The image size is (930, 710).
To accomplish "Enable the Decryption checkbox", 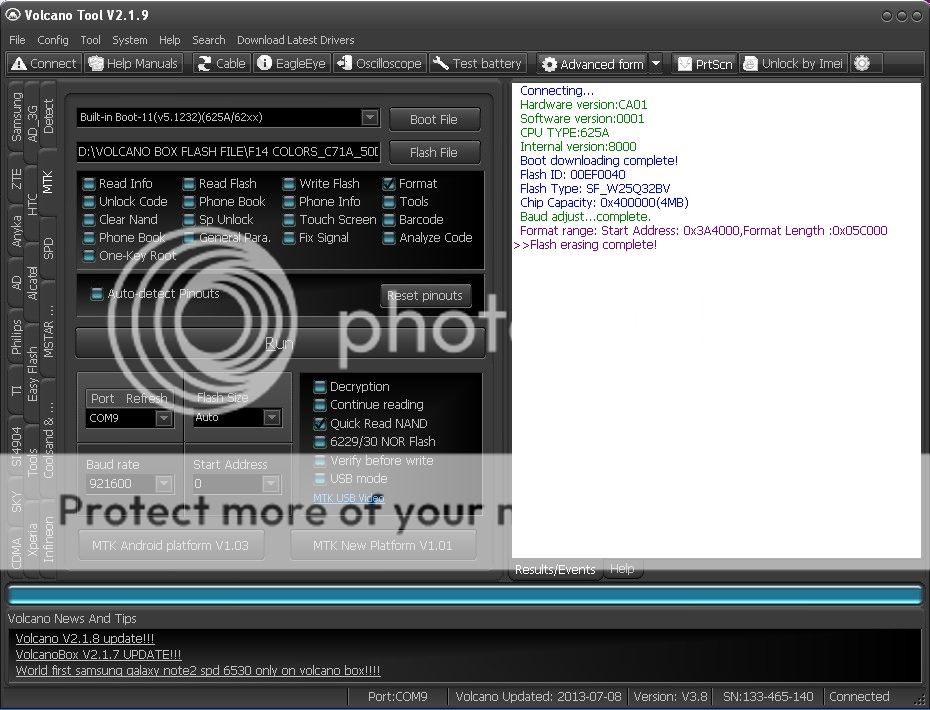I will pos(320,387).
